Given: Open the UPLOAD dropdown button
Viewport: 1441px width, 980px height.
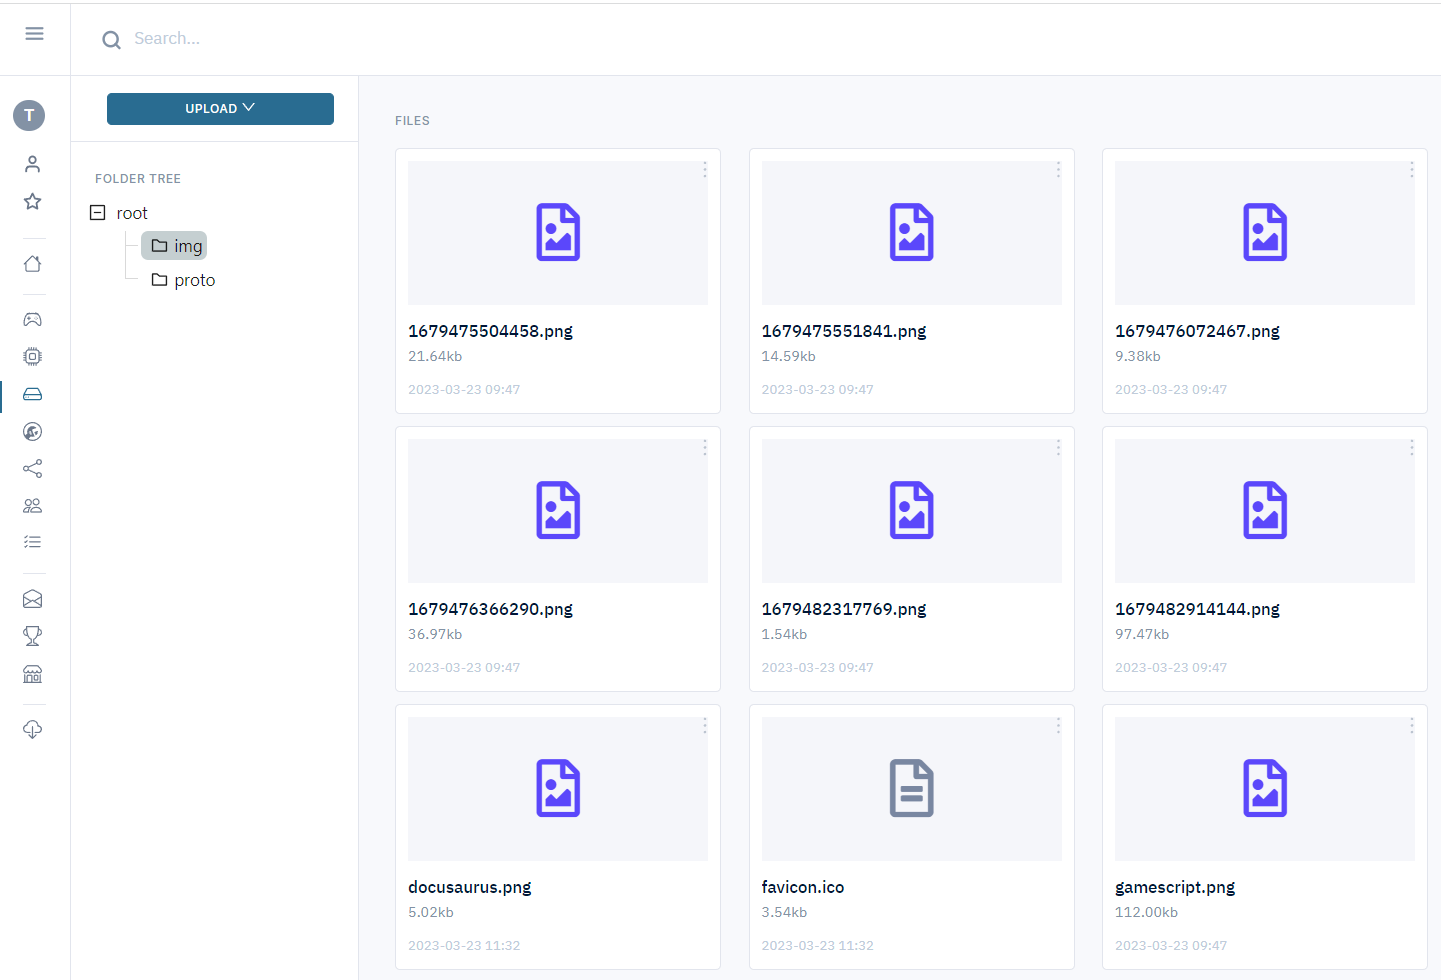Looking at the screenshot, I should [220, 109].
